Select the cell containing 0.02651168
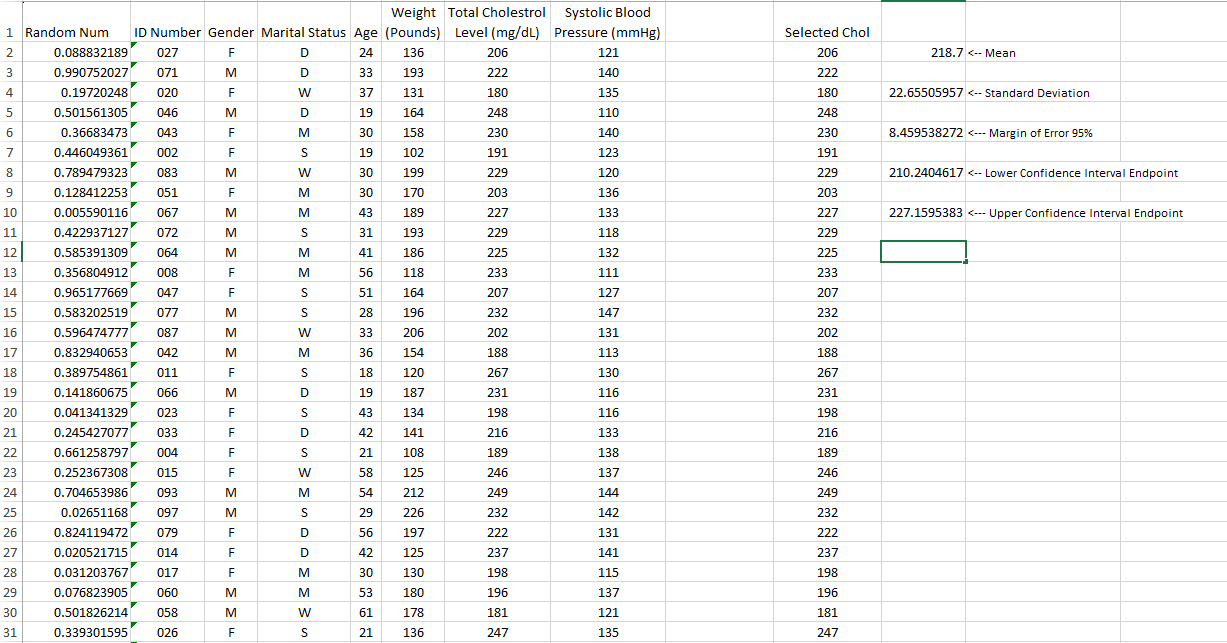The height and width of the screenshot is (643, 1227). pyautogui.click(x=75, y=512)
